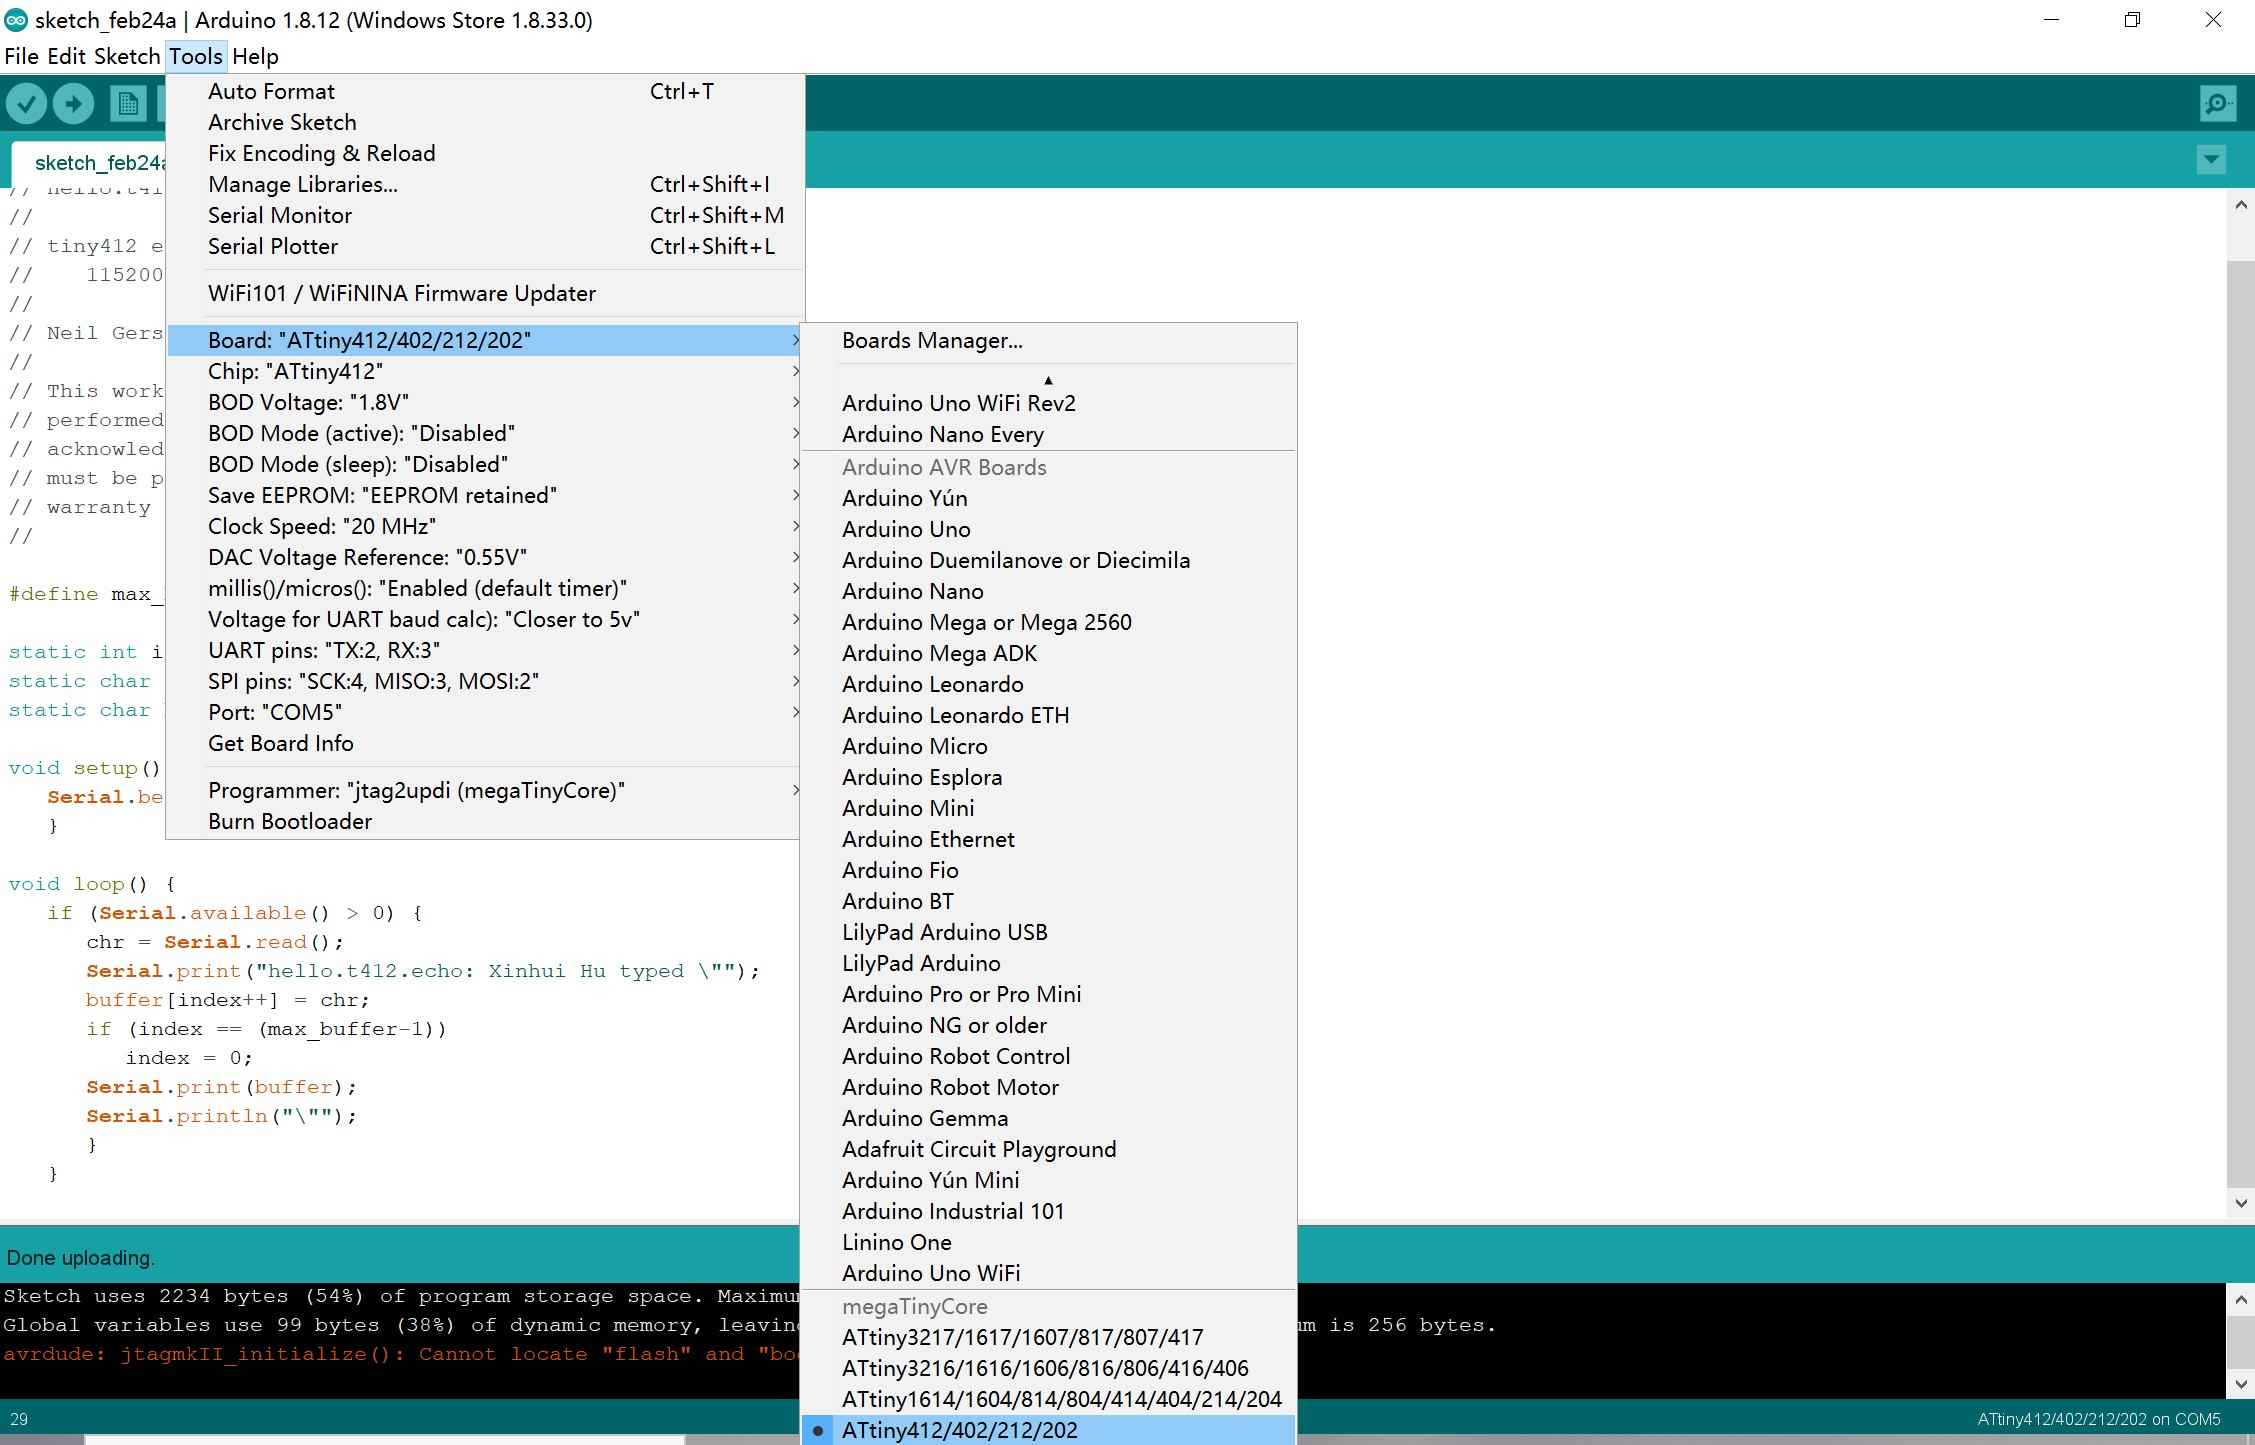Viewport: 2255px width, 1445px height.
Task: Click the Upload arrow toolbar icon
Action: [73, 103]
